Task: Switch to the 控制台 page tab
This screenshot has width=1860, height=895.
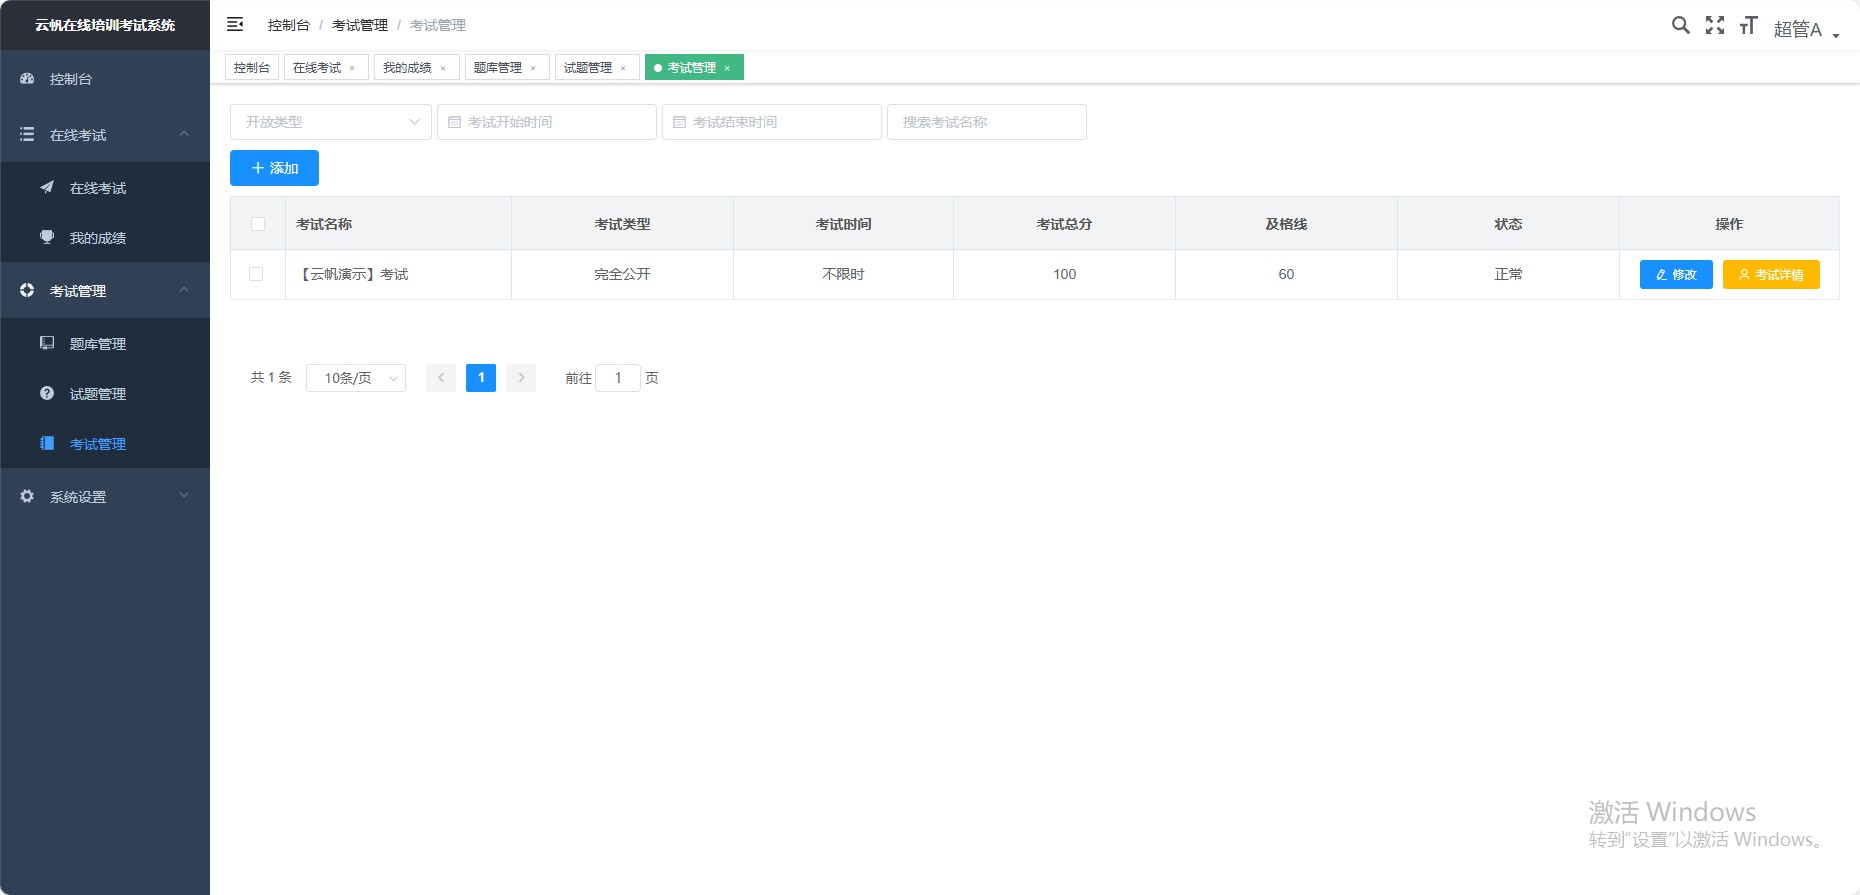Action: pyautogui.click(x=252, y=67)
